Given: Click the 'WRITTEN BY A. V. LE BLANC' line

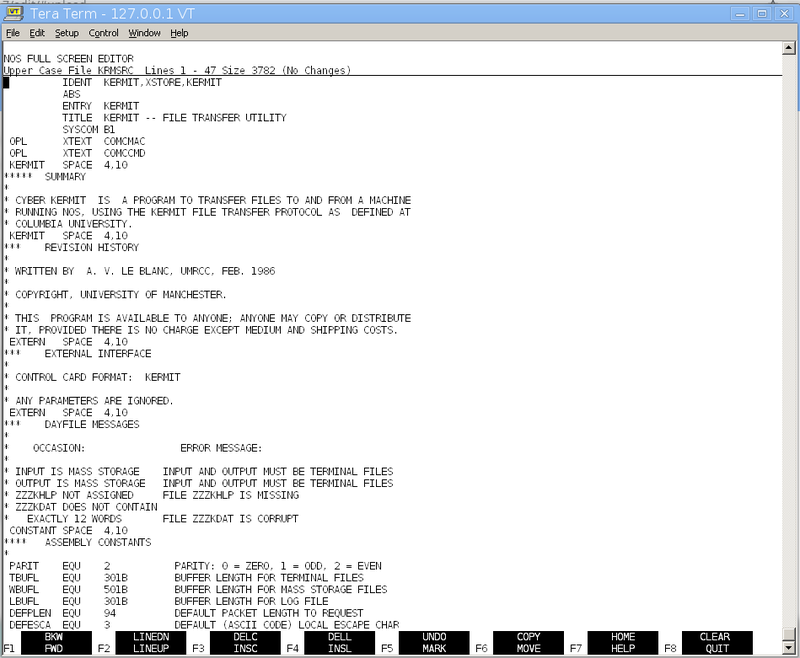Looking at the screenshot, I should point(139,271).
